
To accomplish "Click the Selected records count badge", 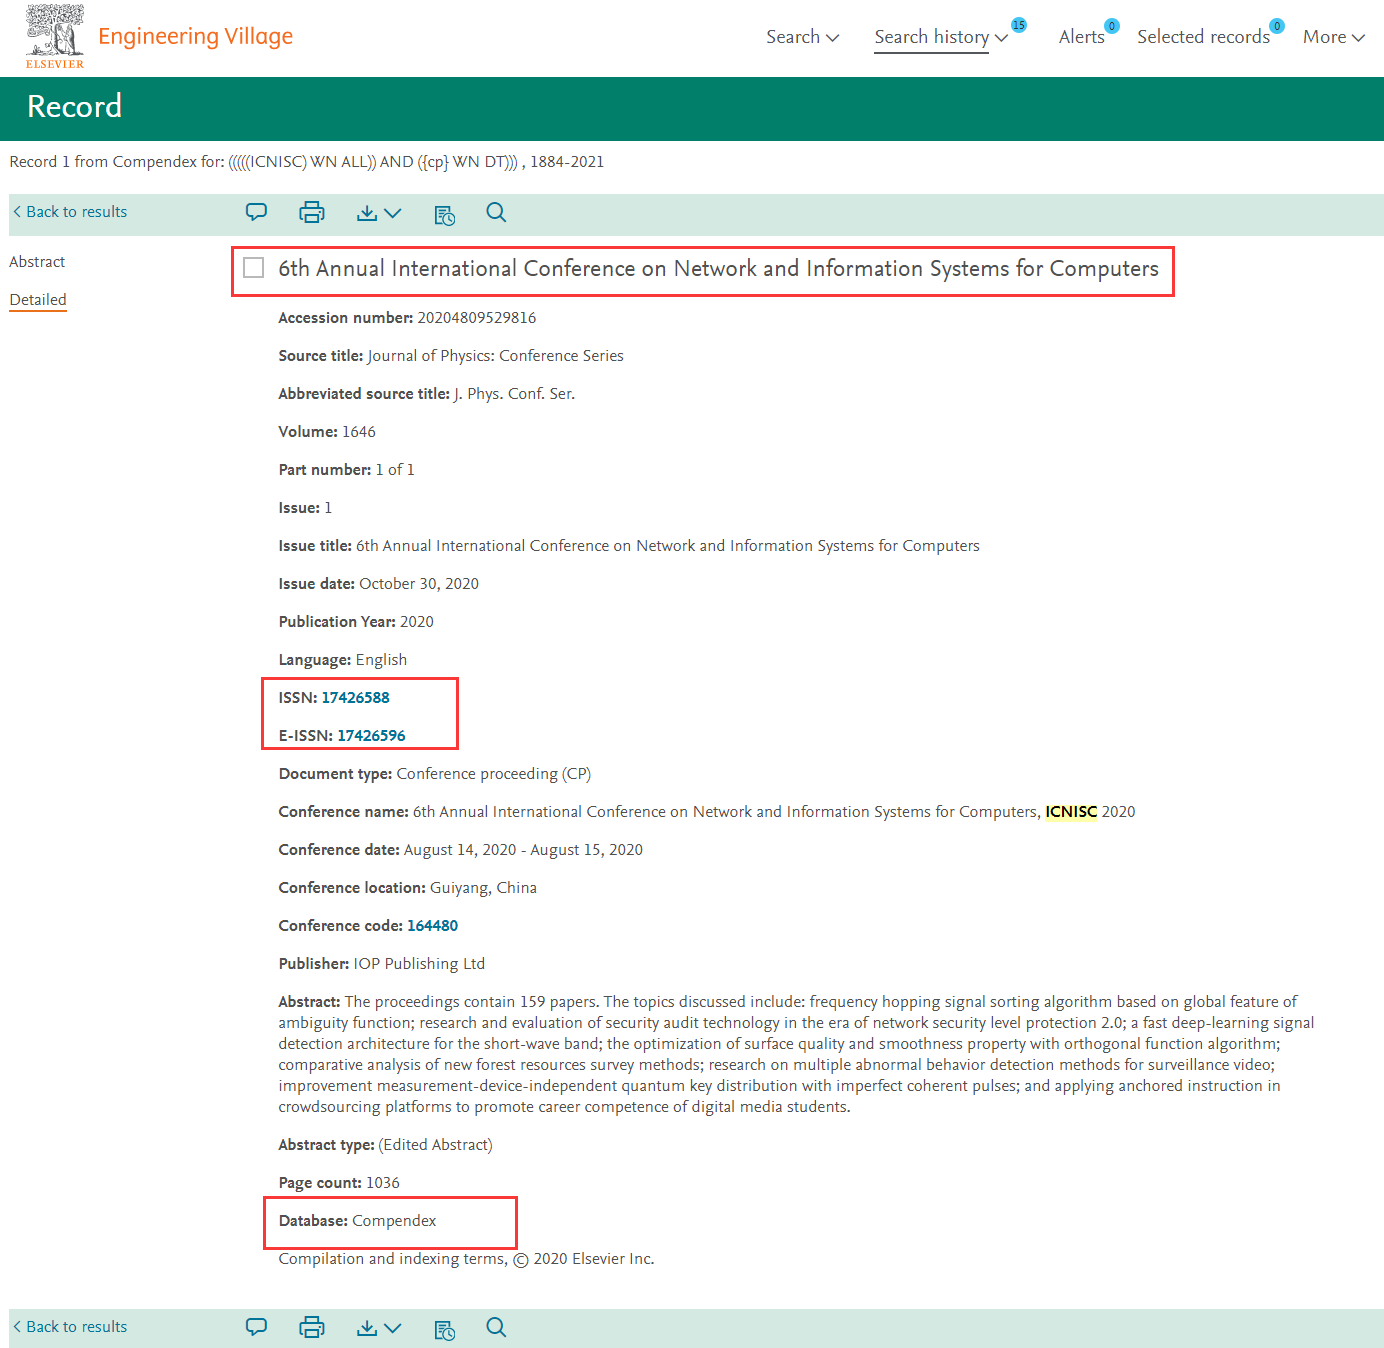I will tap(1277, 26).
